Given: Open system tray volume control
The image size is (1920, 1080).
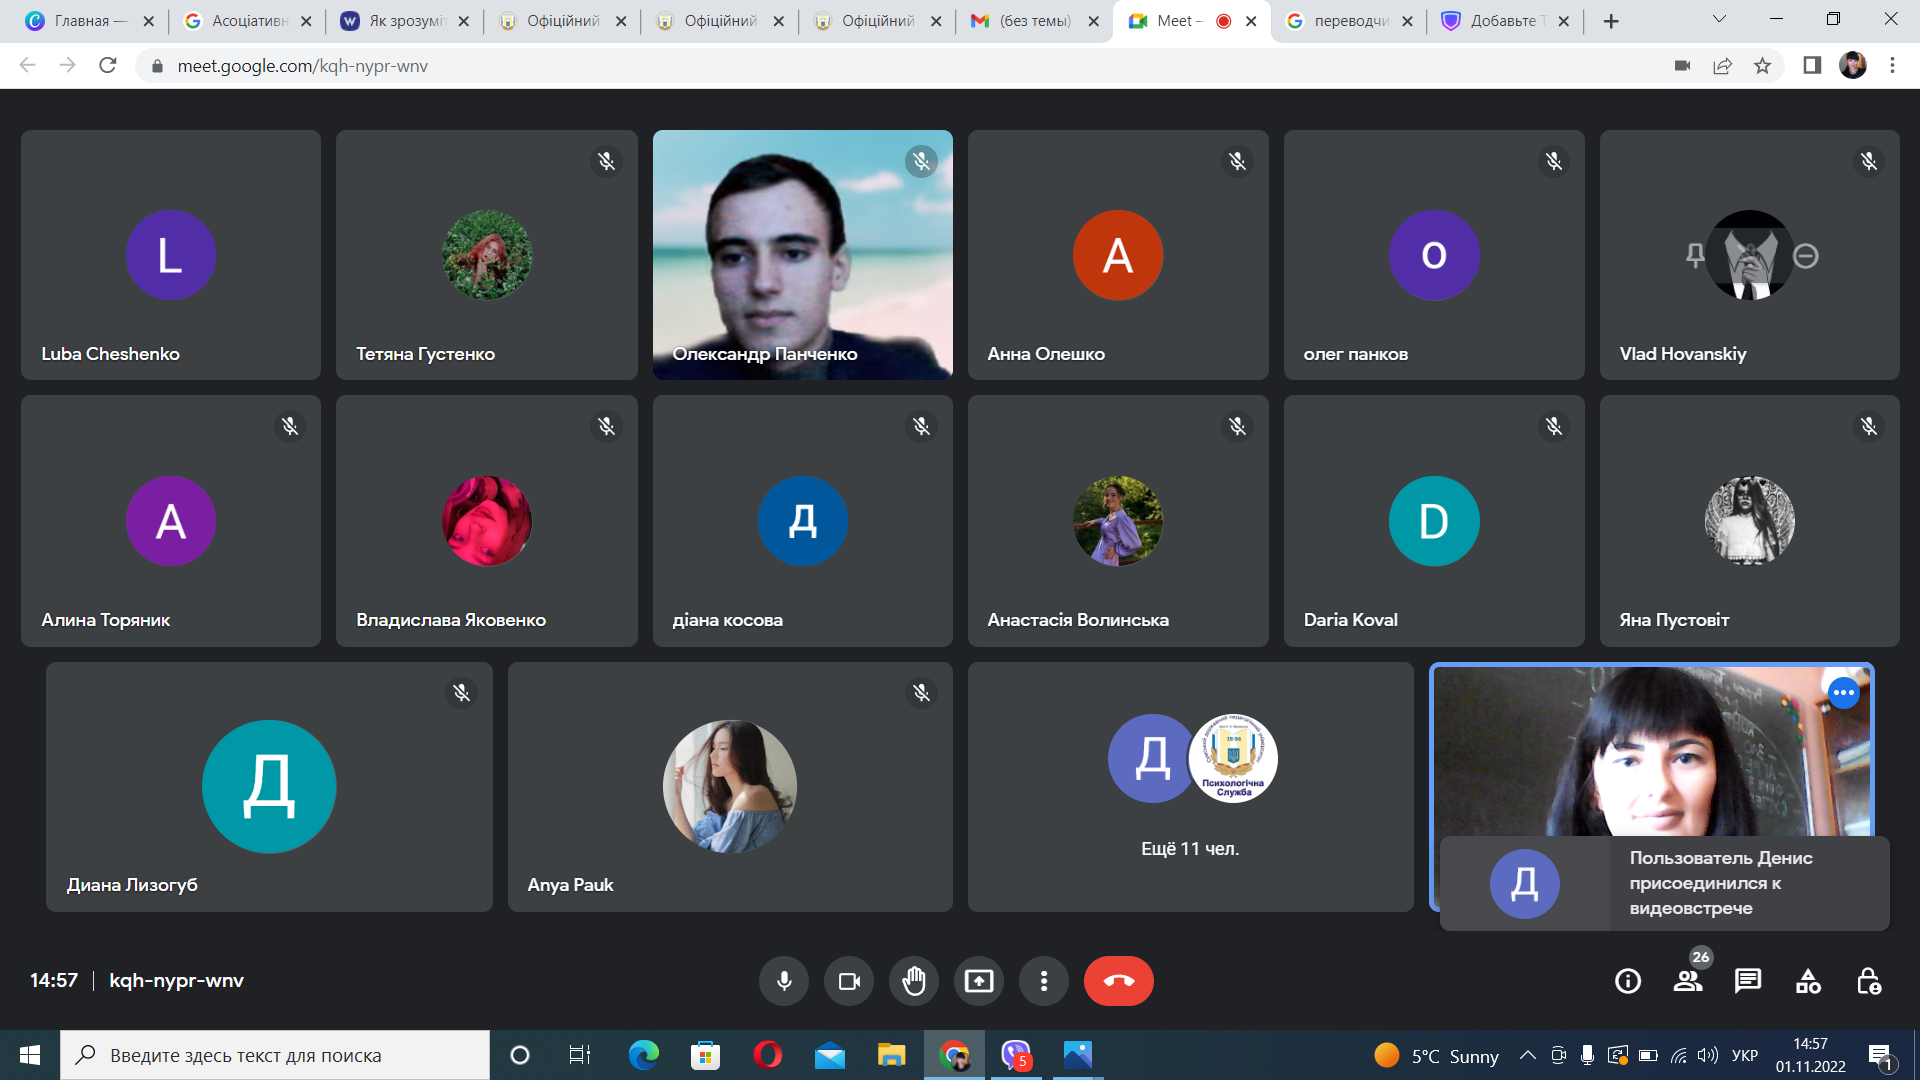Looking at the screenshot, I should pyautogui.click(x=1708, y=1055).
